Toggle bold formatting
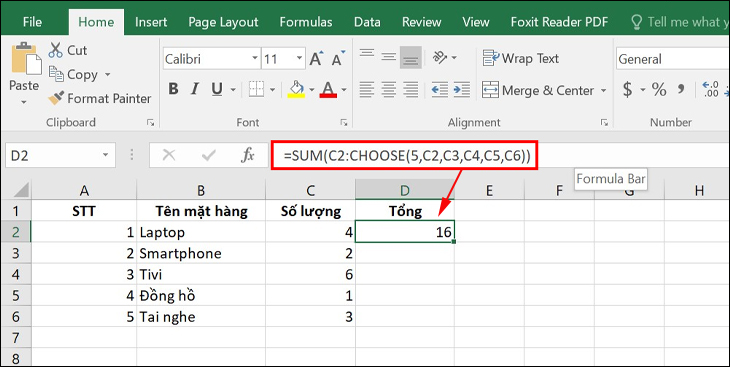This screenshot has height=367, width=730. 174,89
